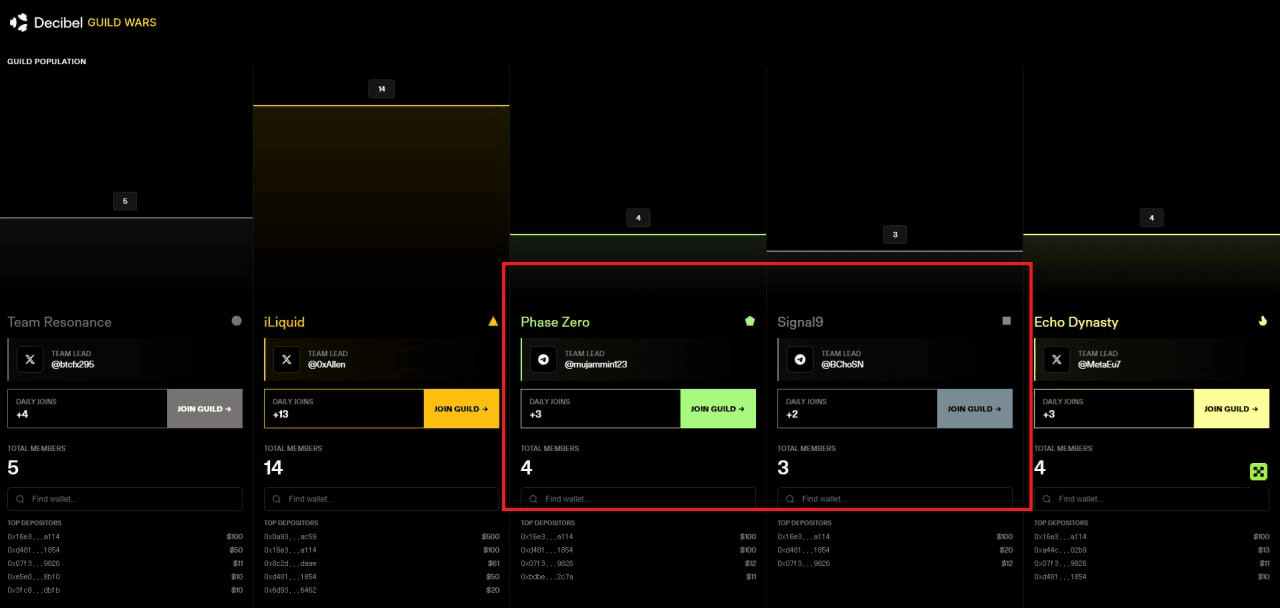
Task: Click Find wallet field under Team Resonance
Action: point(125,499)
